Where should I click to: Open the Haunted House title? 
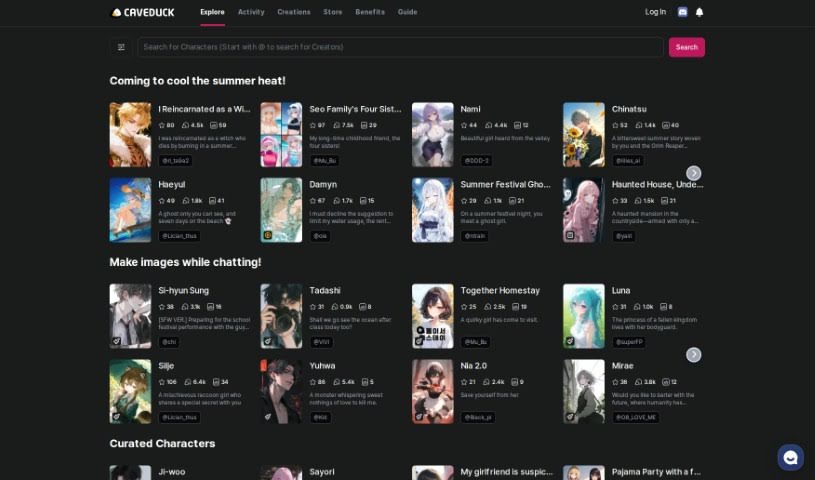658,185
